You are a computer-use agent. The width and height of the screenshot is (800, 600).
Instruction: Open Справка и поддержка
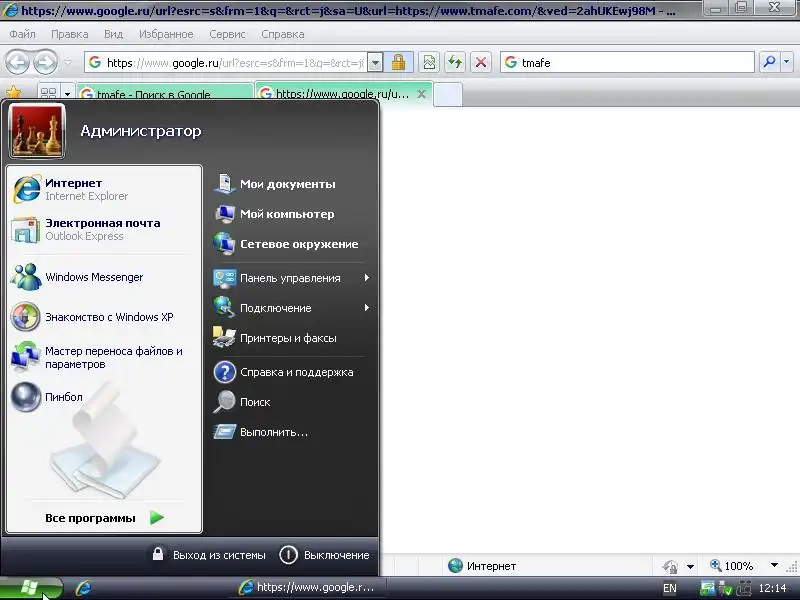click(290, 372)
